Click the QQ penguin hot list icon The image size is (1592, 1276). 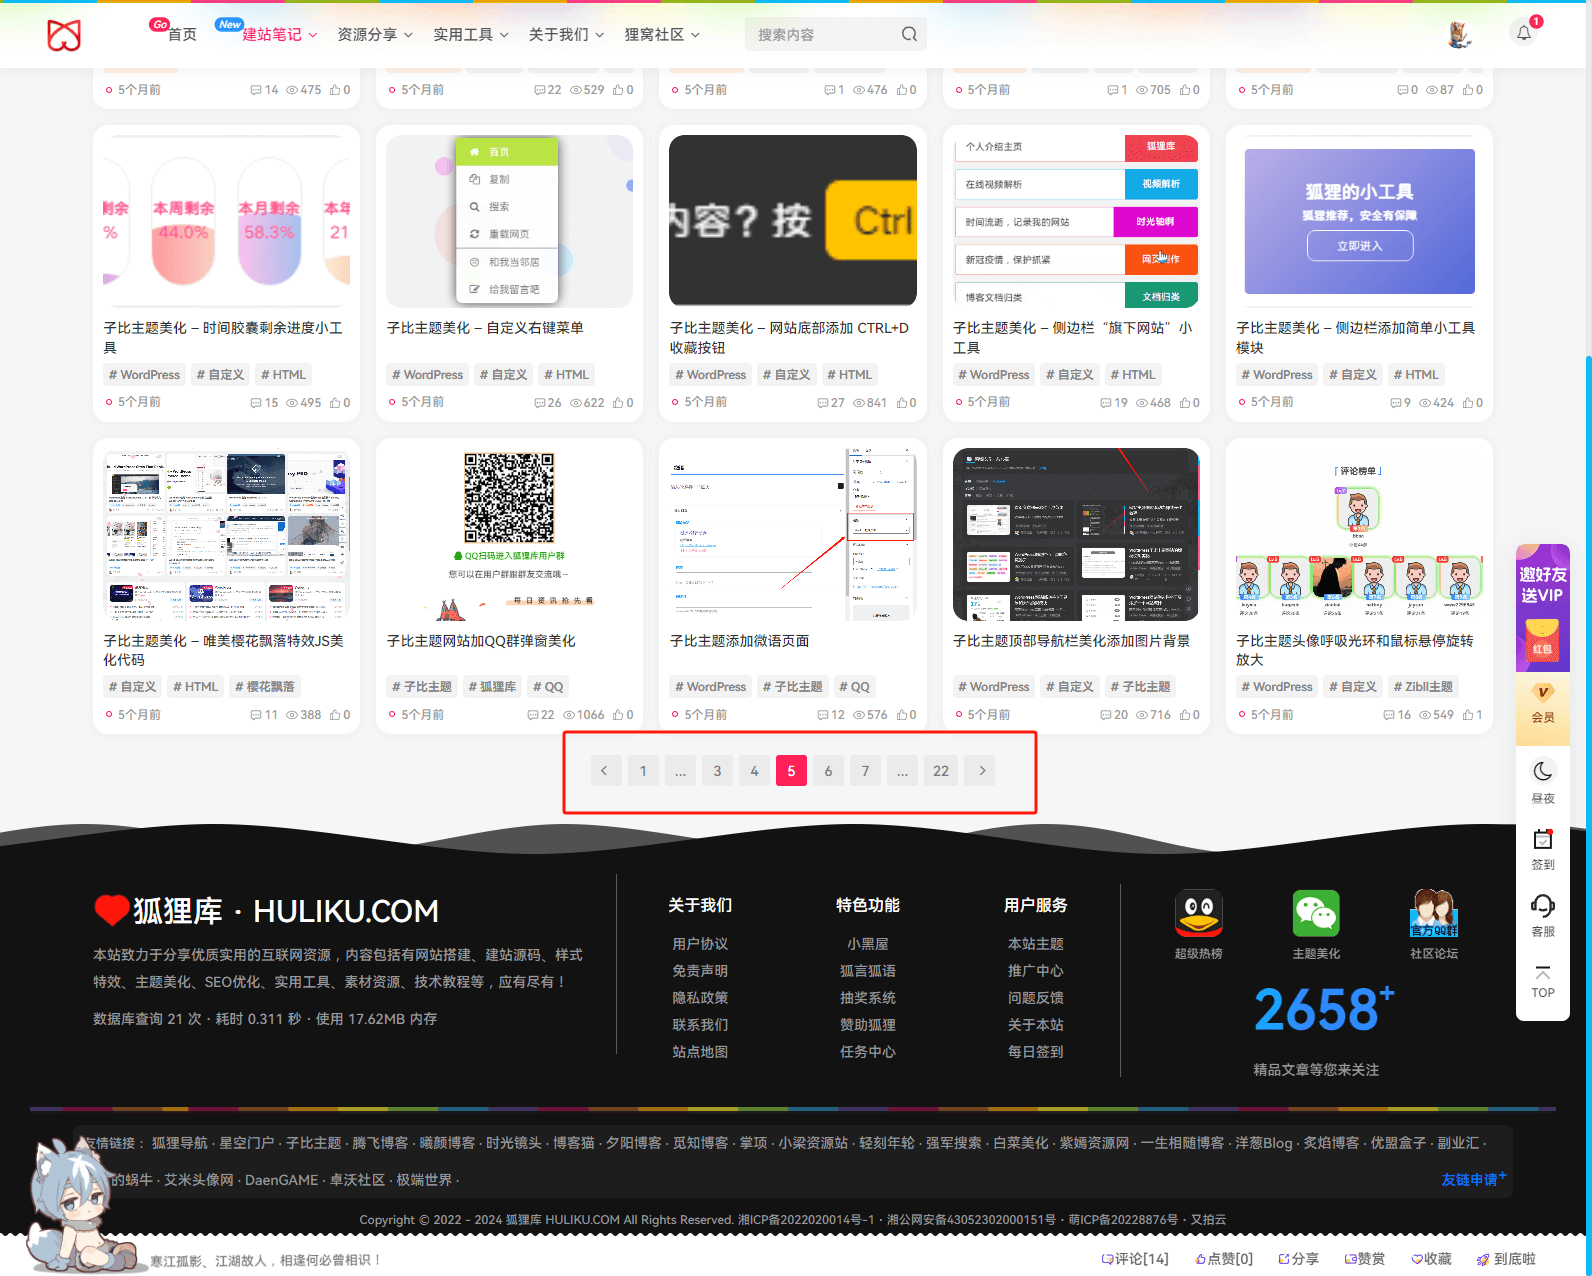pyautogui.click(x=1198, y=914)
